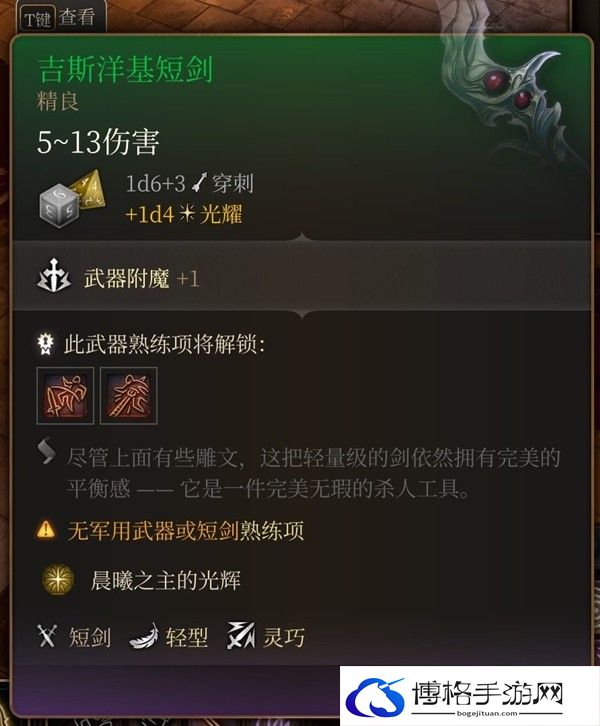
Task: Click the yellow warning triangle icon
Action: pyautogui.click(x=46, y=529)
